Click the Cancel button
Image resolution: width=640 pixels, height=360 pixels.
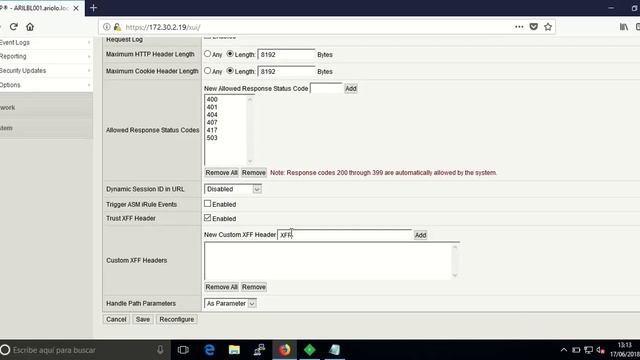[x=116, y=319]
